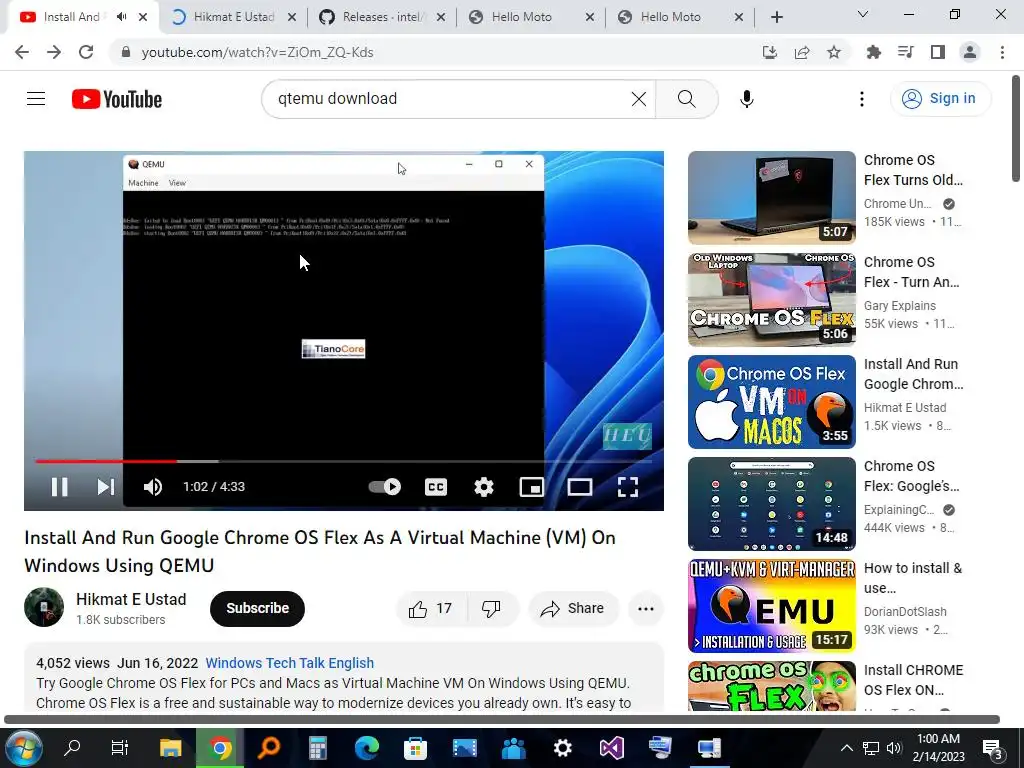The height and width of the screenshot is (768, 1024).
Task: Open 'Chrome OS Flex Turns Old' thumbnail
Action: pyautogui.click(x=771, y=198)
